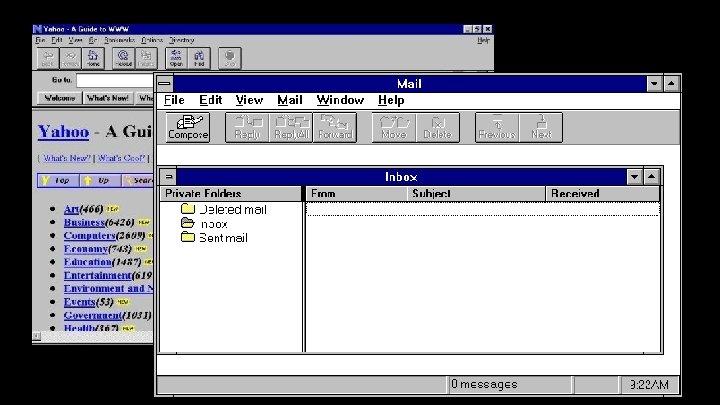720x405 pixels.
Task: Click the What's New! directory button
Action: (107, 98)
